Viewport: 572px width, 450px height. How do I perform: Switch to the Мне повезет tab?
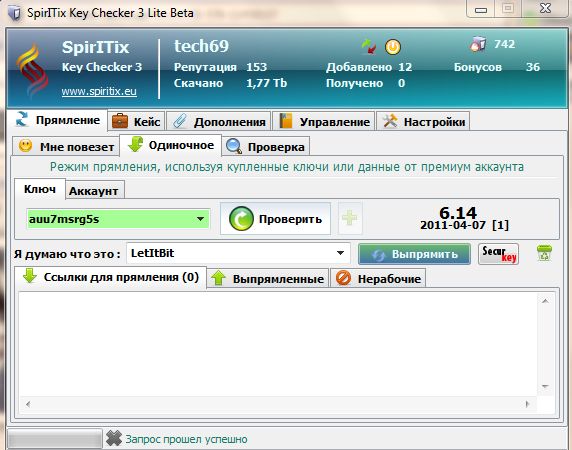[x=66, y=147]
